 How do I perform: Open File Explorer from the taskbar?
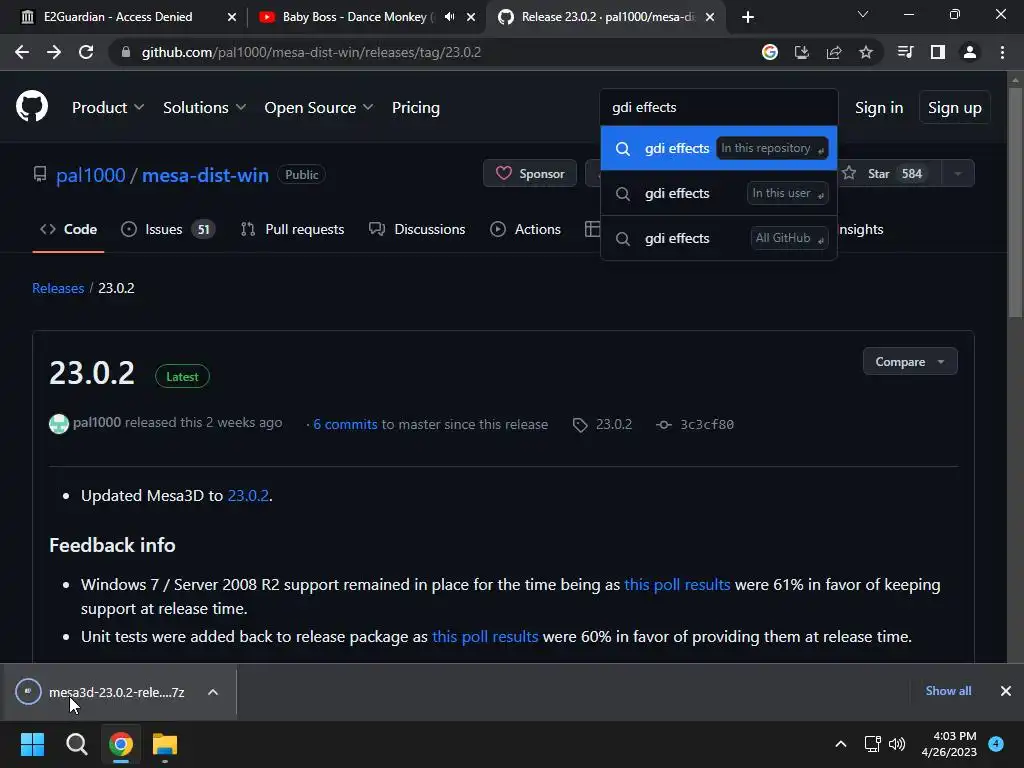(165, 744)
